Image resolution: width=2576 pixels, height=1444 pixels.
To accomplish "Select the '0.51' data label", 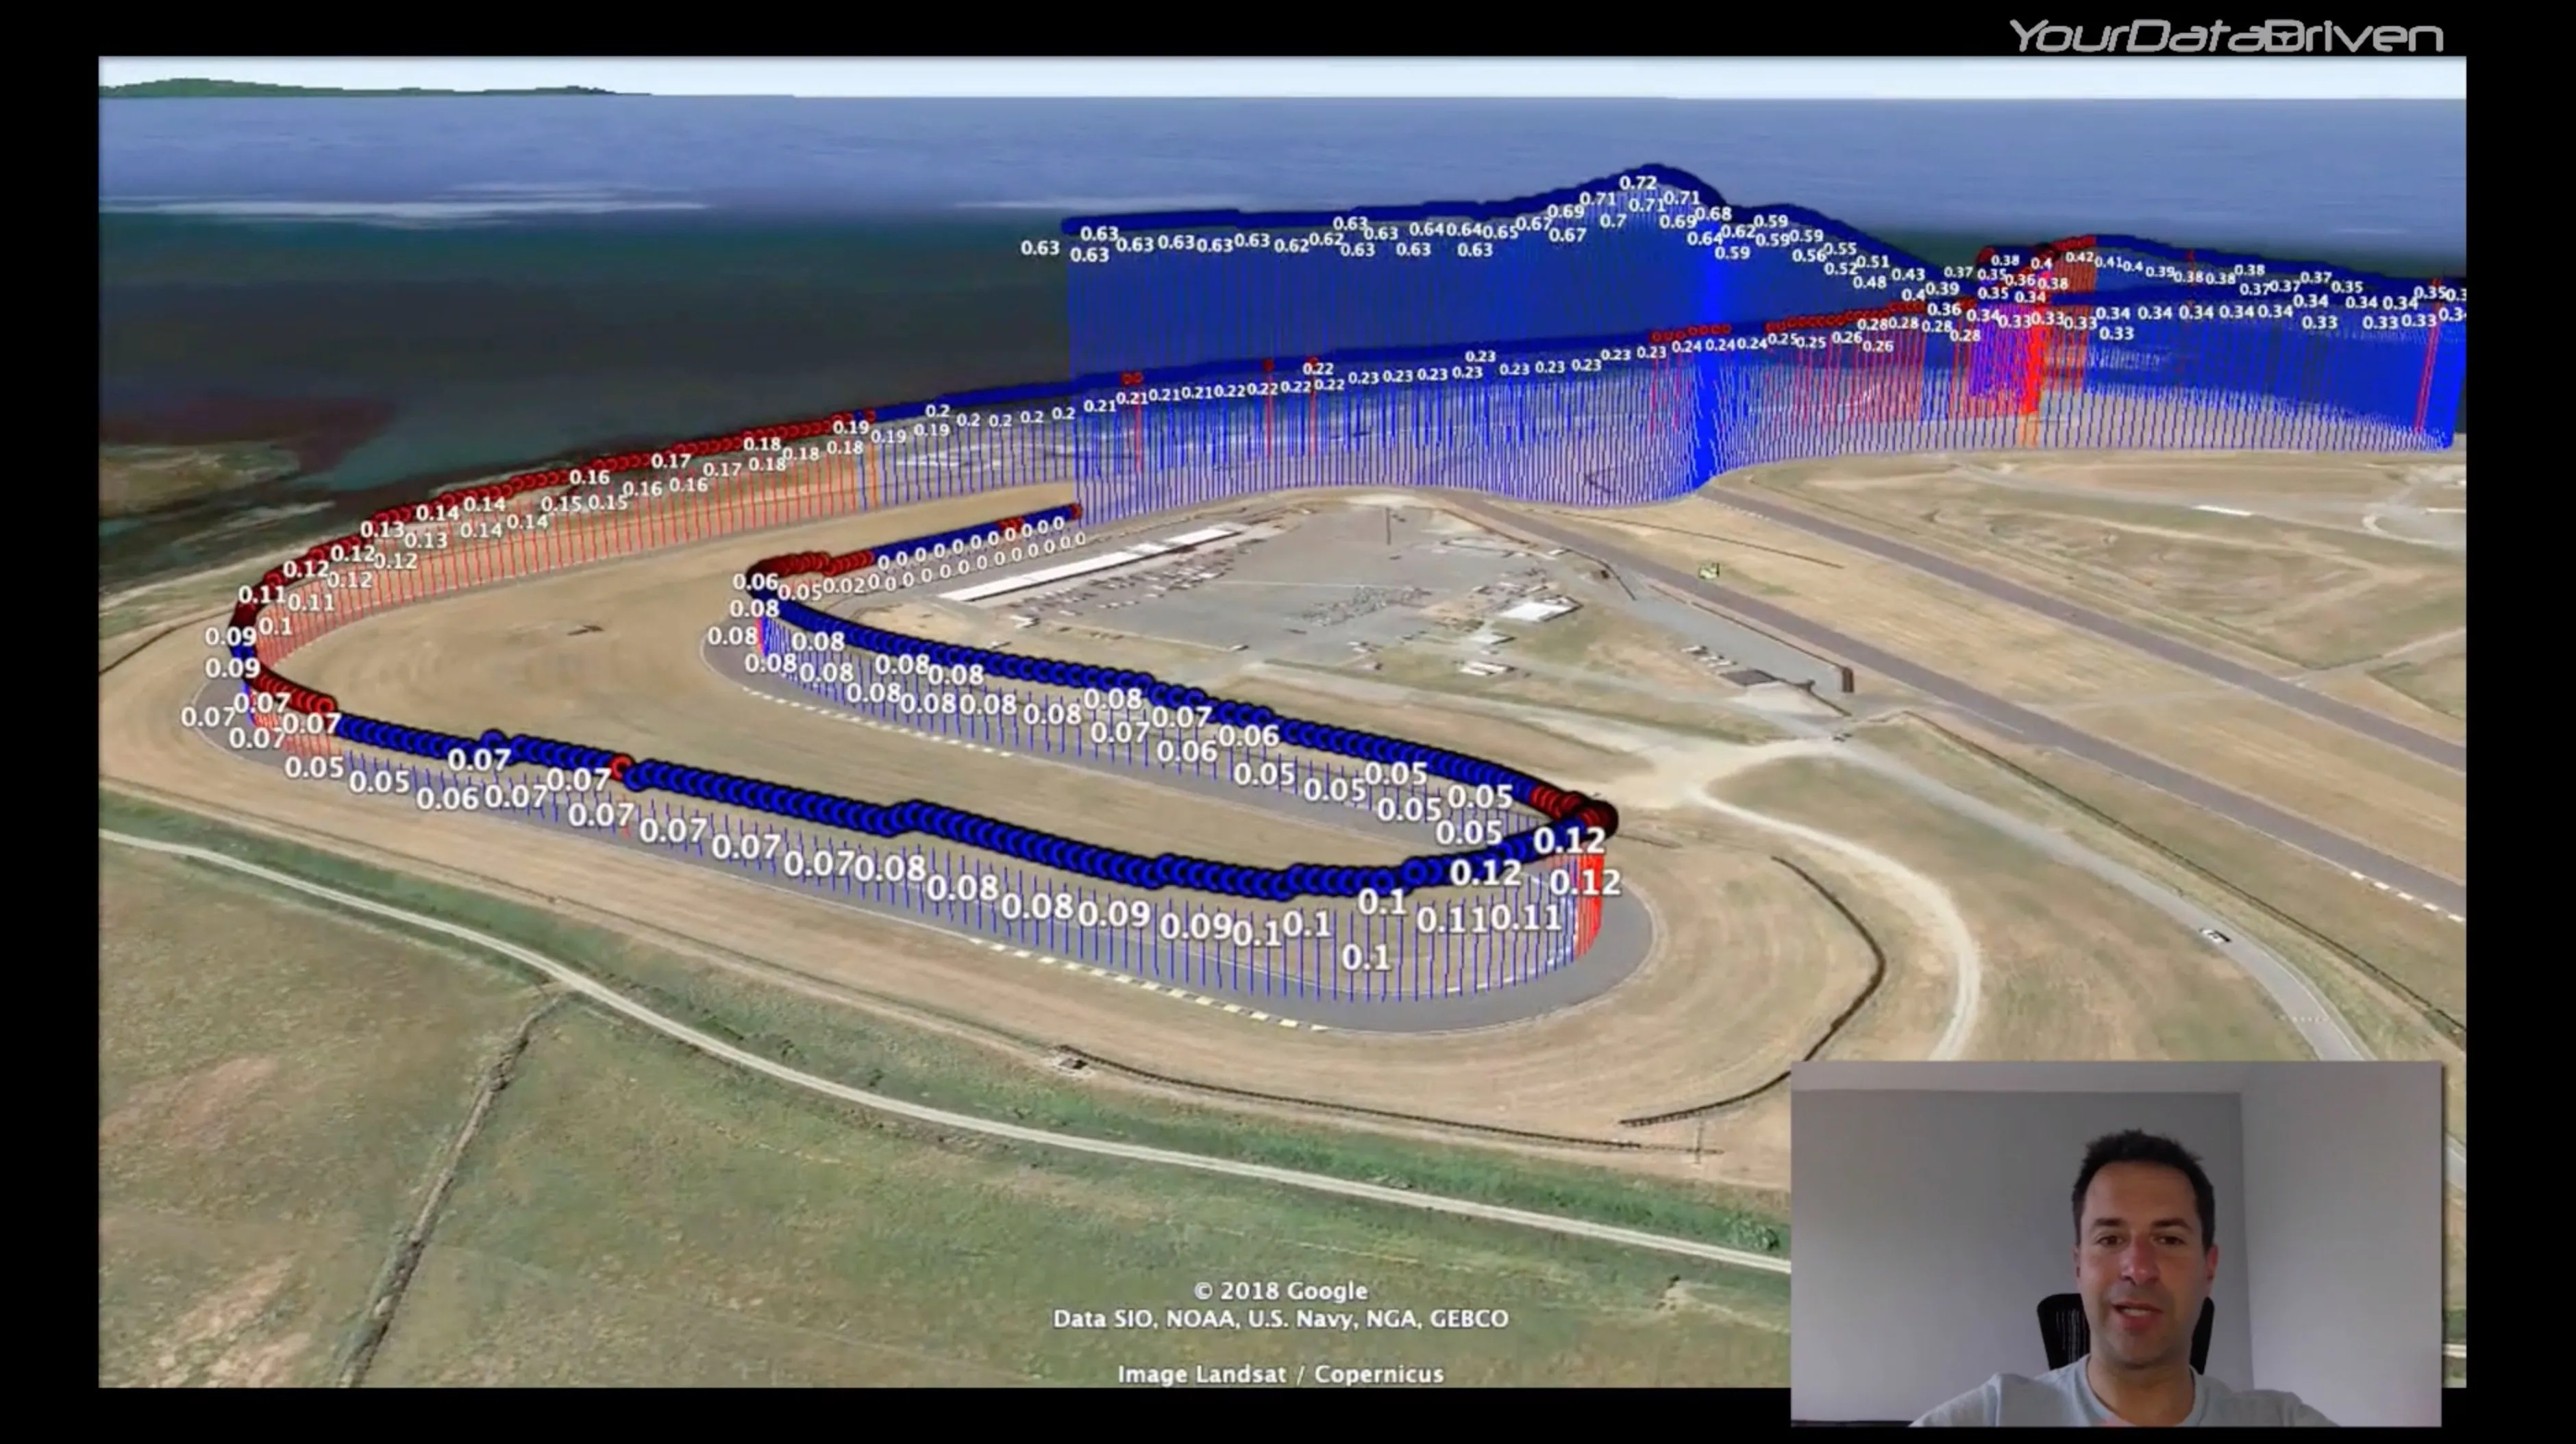I will [1872, 262].
